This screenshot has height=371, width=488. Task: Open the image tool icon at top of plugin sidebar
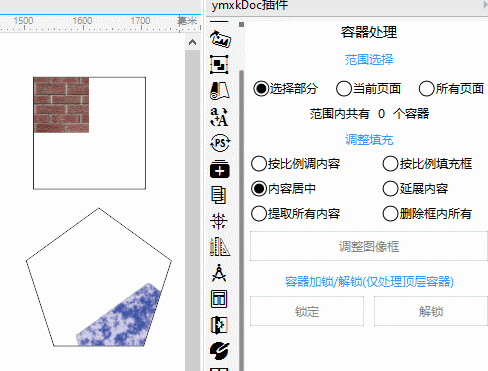tap(220, 39)
